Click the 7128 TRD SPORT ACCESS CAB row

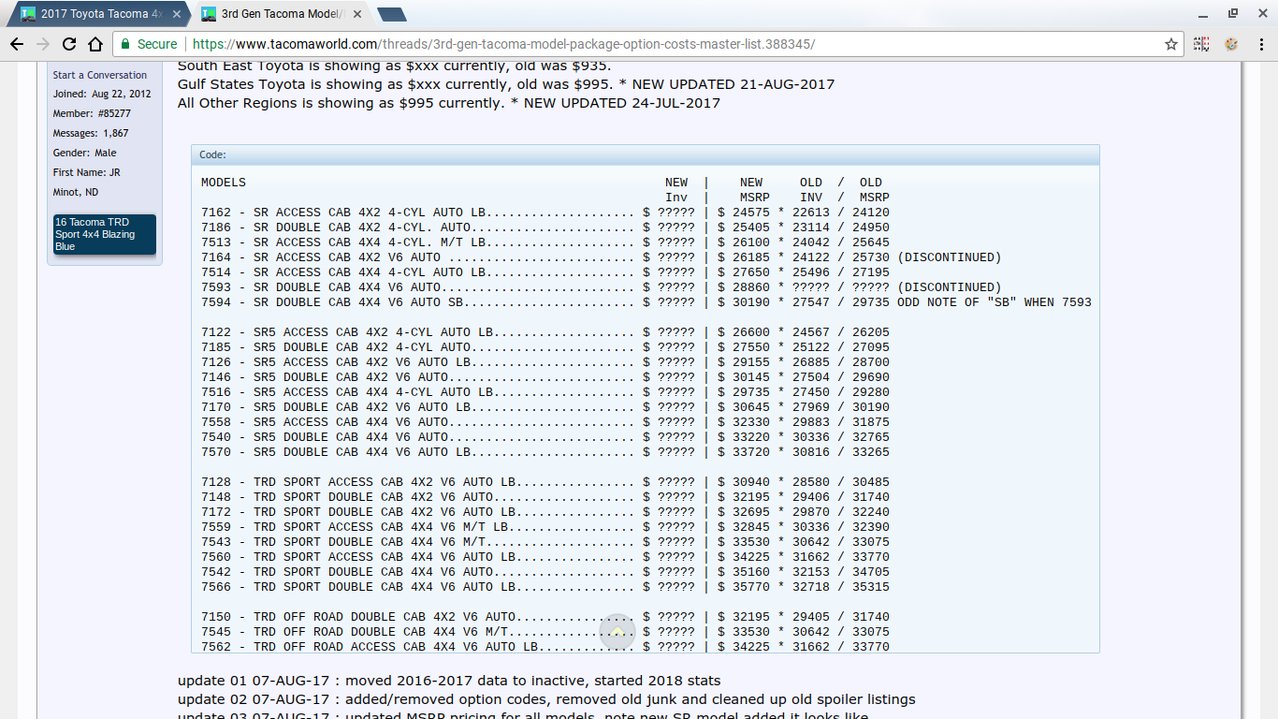[x=545, y=482]
